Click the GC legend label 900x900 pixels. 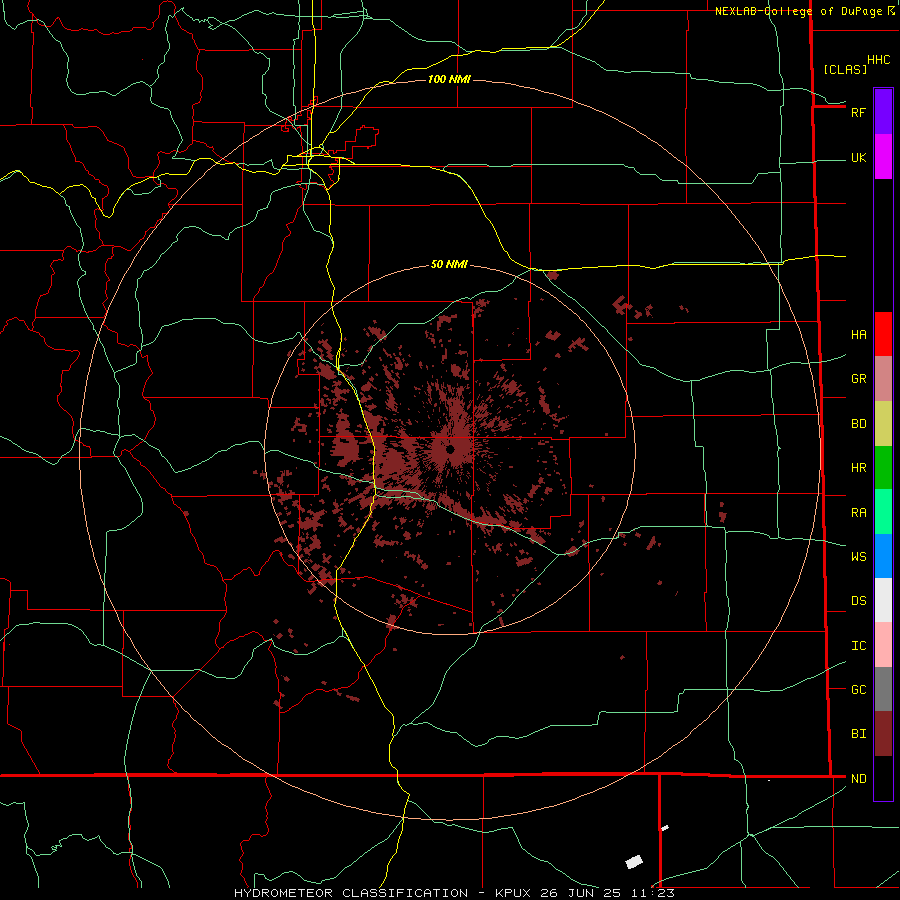tap(858, 689)
